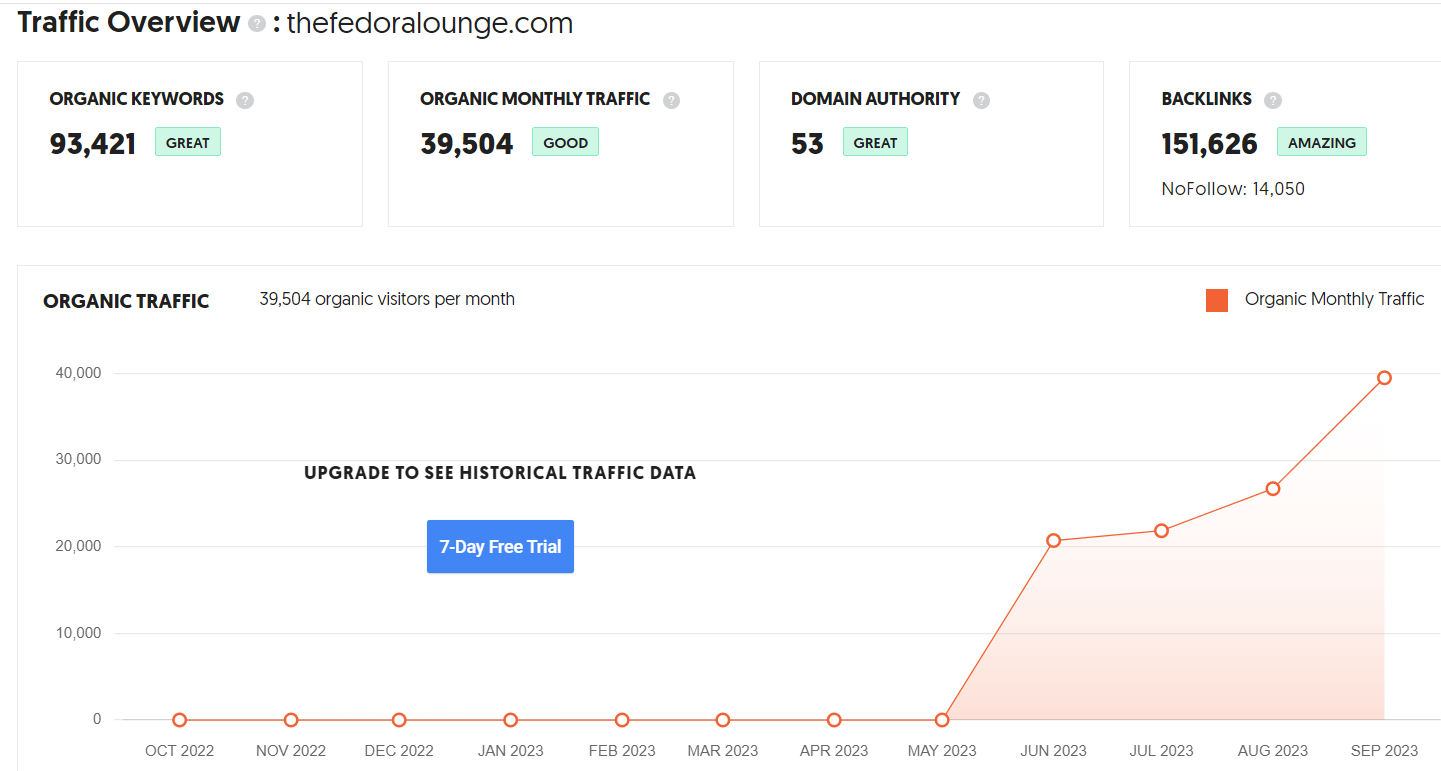Screen dimensions: 1441x771
Task: Click the ORGANIC KEYWORDS card label
Action: coord(137,99)
